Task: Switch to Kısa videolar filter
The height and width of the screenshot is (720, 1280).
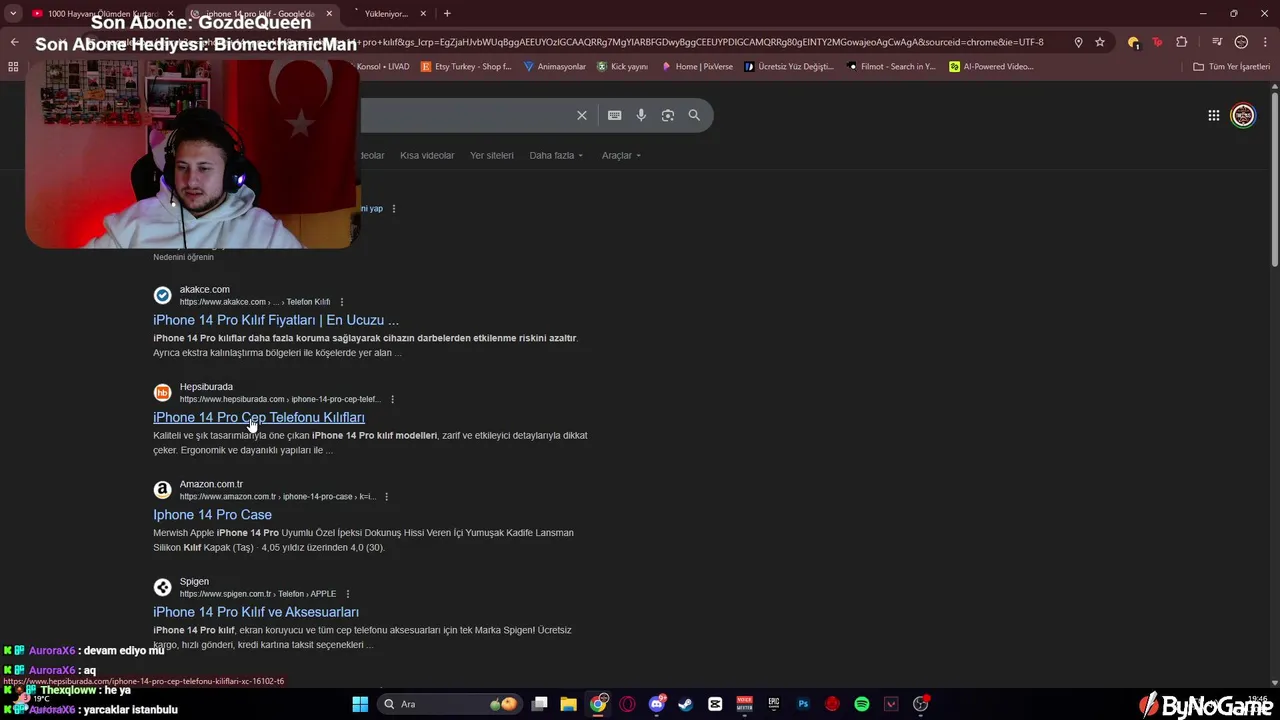Action: pos(427,155)
